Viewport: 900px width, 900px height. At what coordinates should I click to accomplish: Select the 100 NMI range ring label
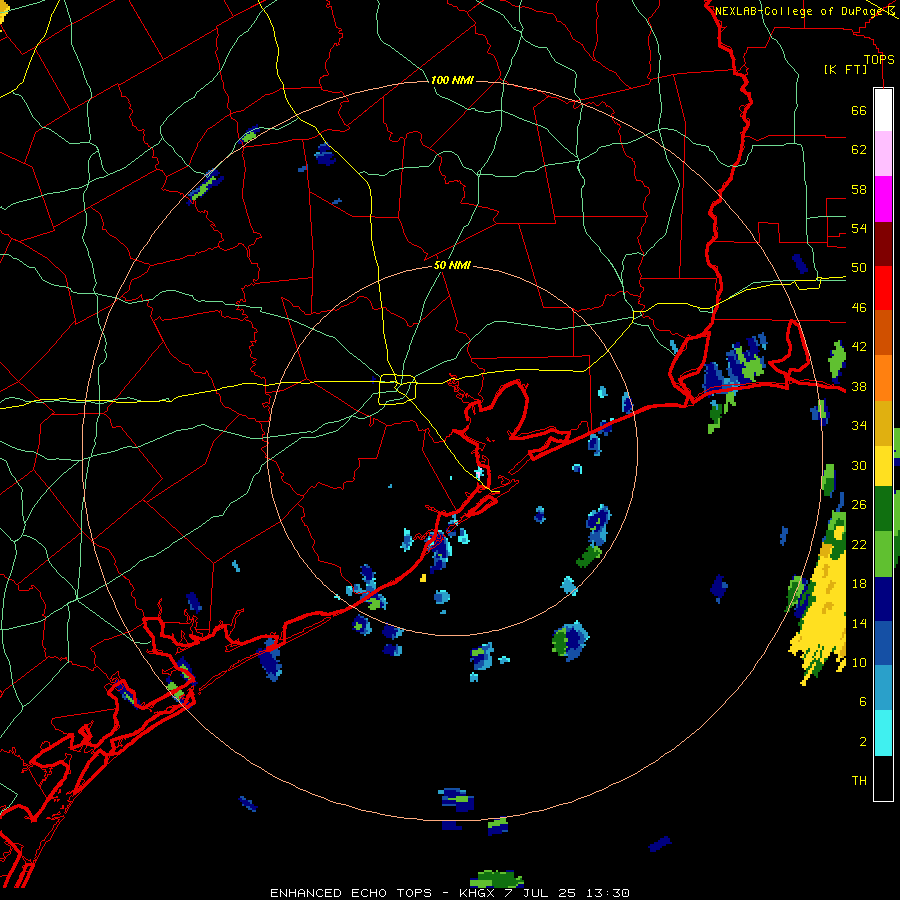pos(452,80)
